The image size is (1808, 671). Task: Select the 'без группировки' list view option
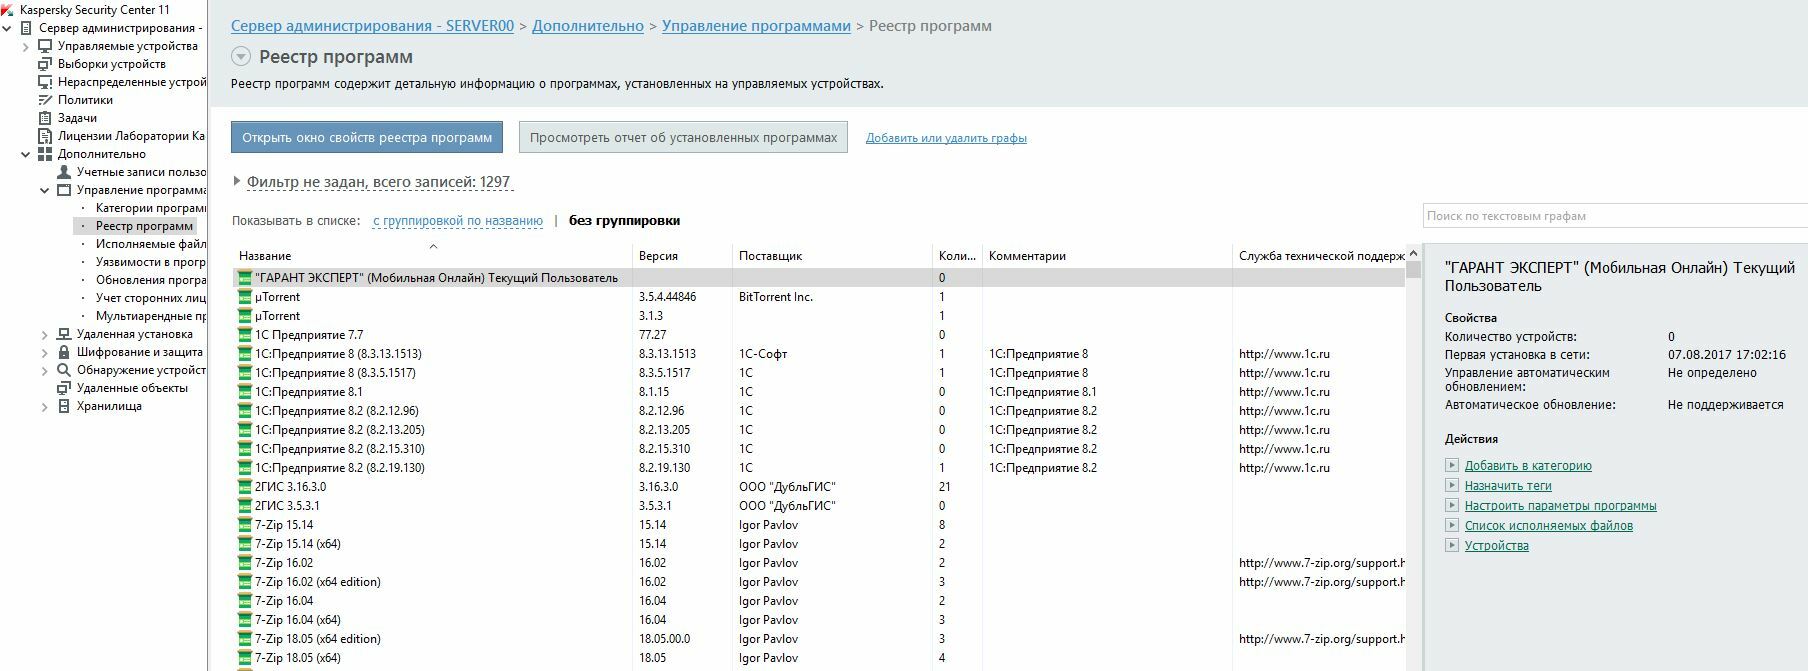624,221
